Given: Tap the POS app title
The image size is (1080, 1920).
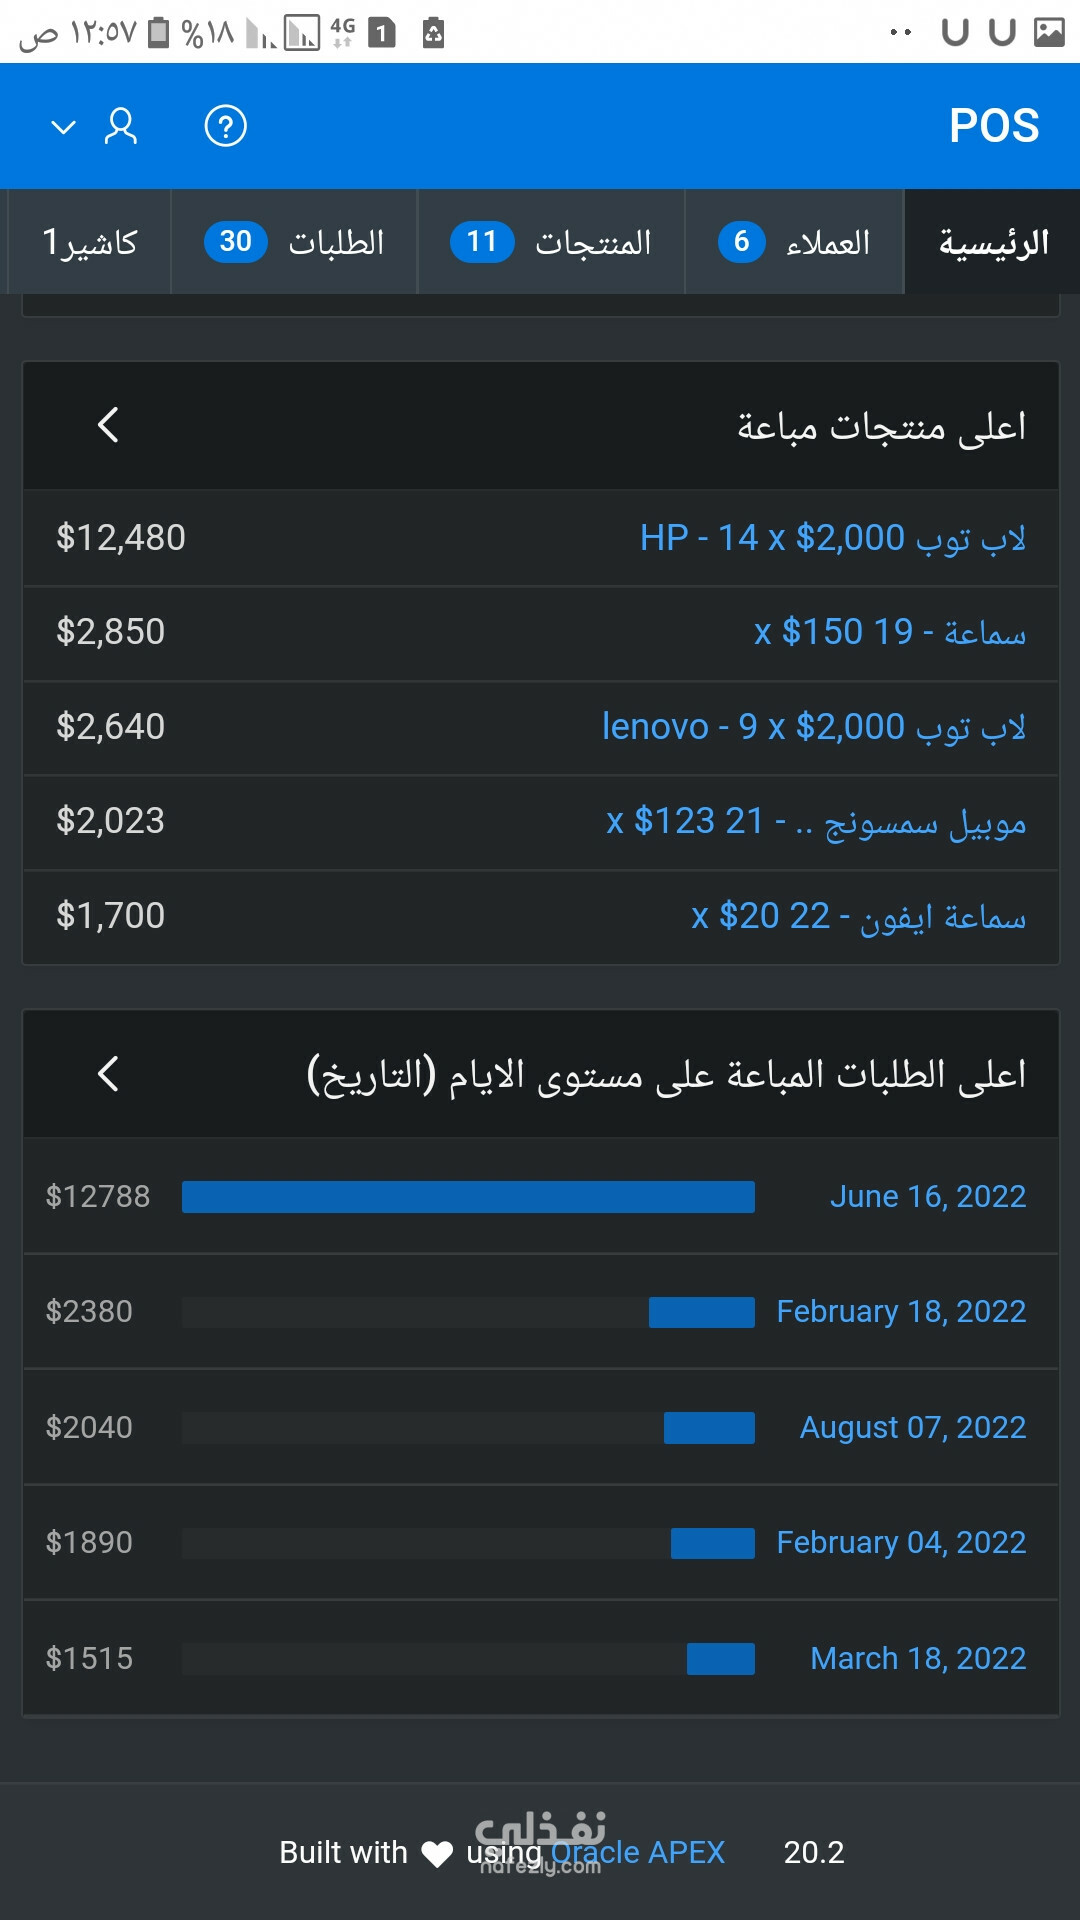Looking at the screenshot, I should [x=993, y=127].
